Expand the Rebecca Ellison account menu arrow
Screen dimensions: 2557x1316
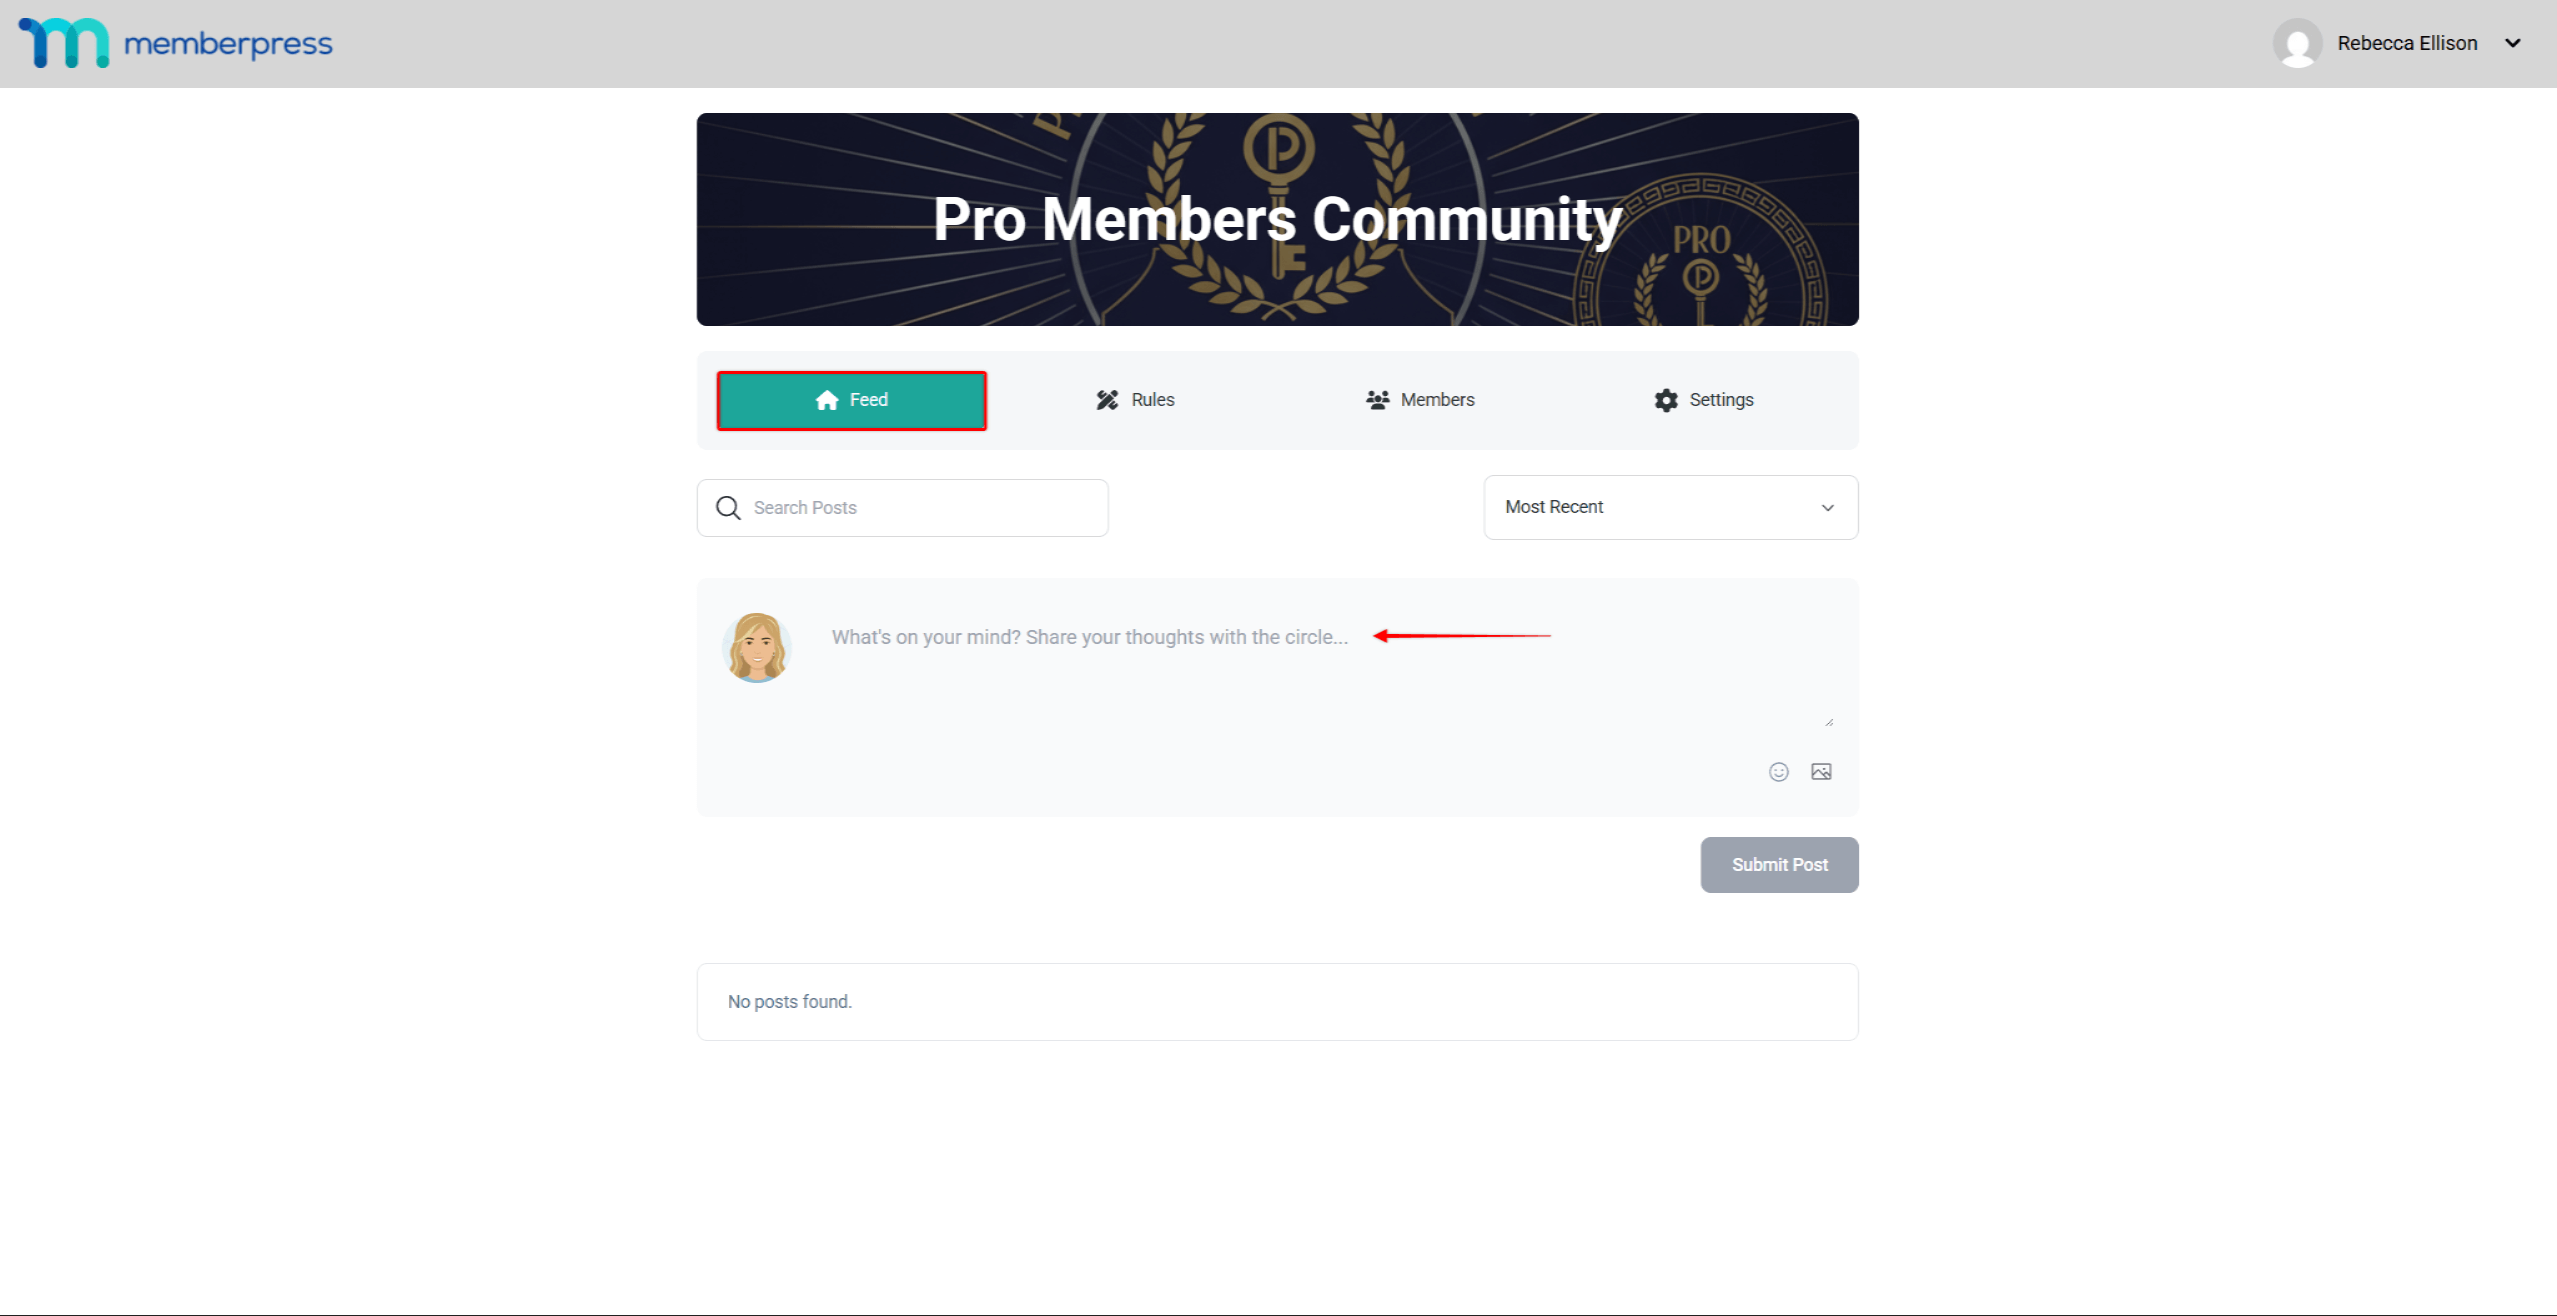2512,43
